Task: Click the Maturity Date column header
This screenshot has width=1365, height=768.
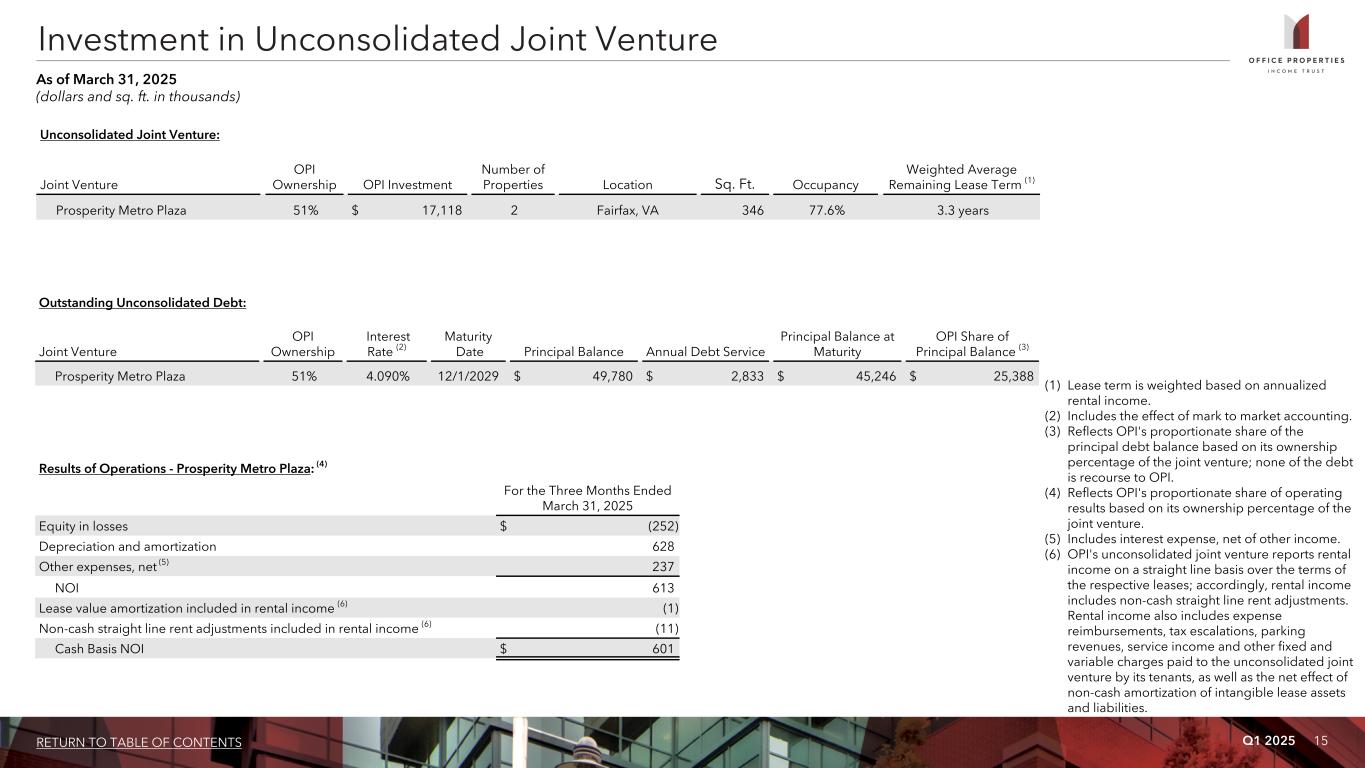Action: [x=467, y=344]
